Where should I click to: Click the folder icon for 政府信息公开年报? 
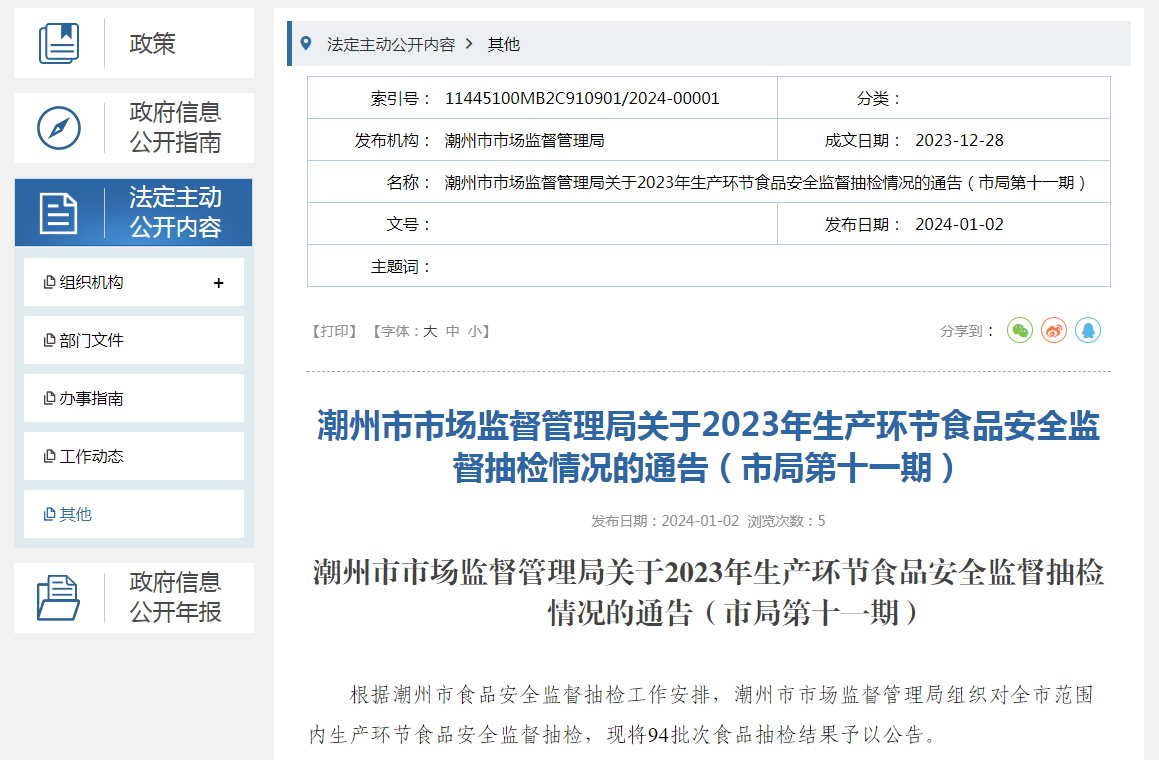[58, 597]
